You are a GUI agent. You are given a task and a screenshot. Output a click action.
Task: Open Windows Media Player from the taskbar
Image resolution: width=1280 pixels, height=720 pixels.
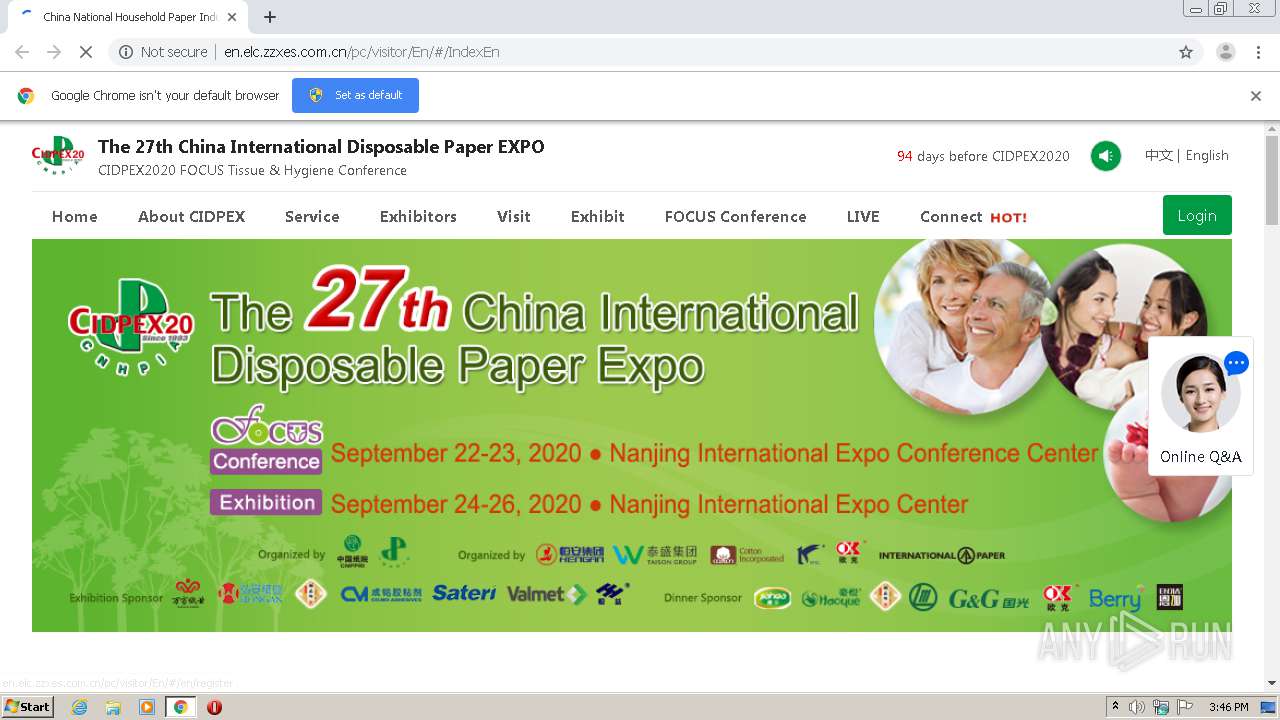147,707
